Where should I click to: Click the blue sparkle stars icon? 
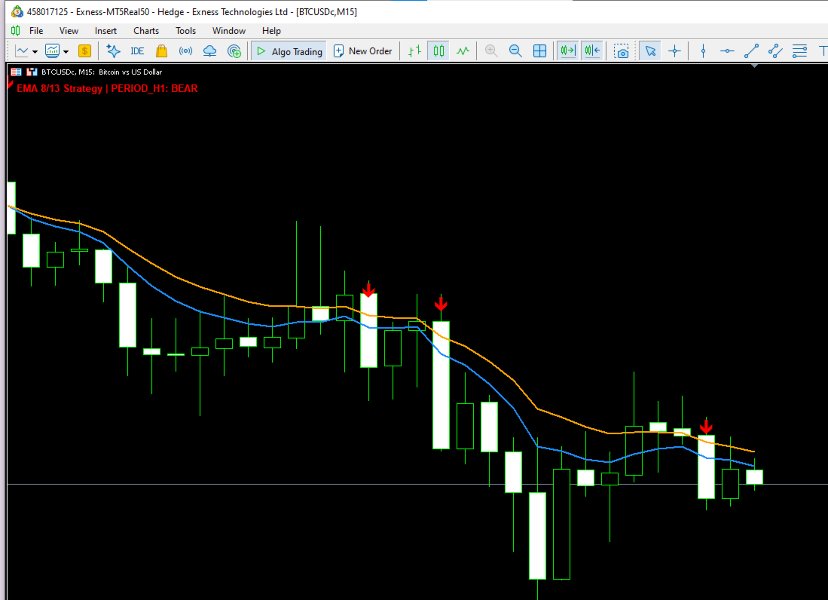point(113,51)
